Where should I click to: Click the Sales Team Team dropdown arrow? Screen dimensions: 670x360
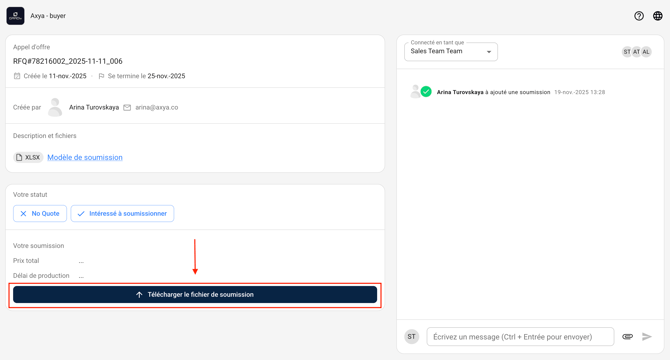click(x=489, y=52)
